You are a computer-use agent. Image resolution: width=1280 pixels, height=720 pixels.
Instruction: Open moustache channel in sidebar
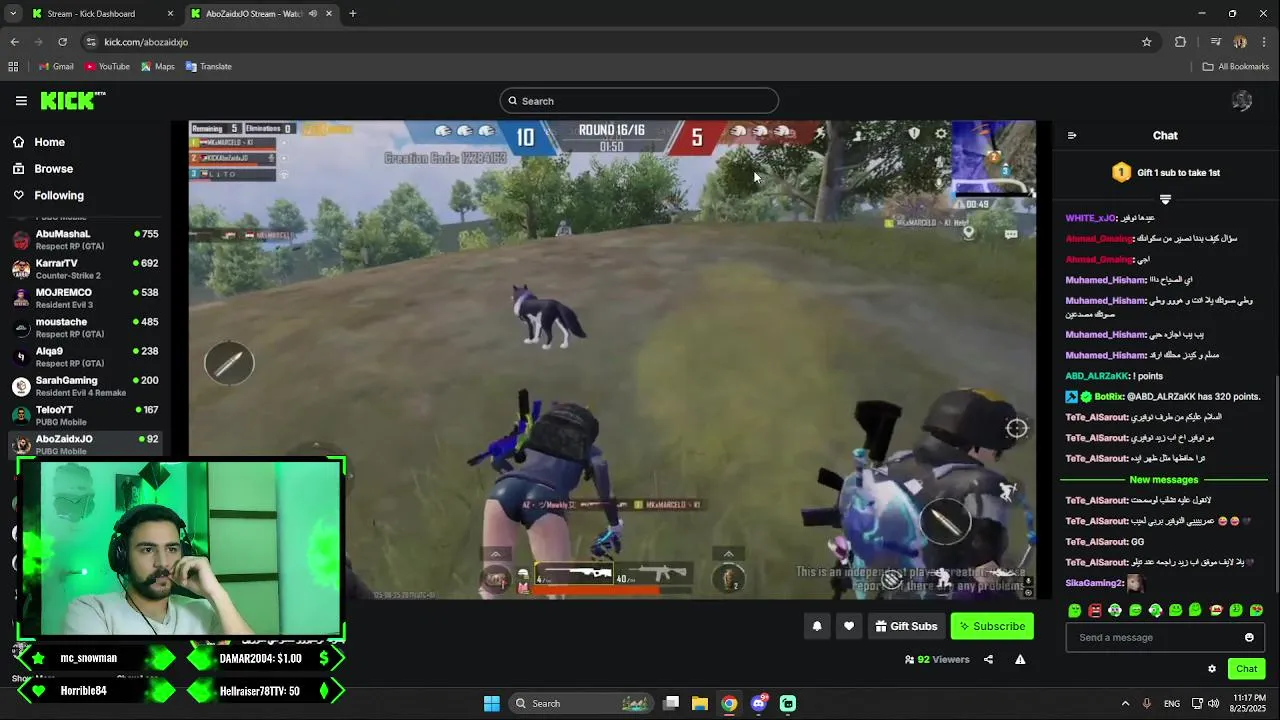tap(86, 327)
